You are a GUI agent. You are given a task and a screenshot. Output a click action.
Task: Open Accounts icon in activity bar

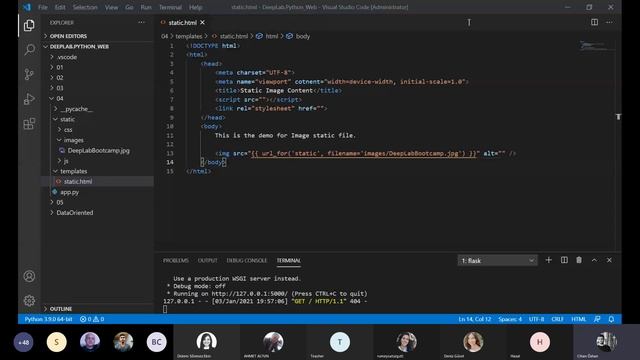29,276
